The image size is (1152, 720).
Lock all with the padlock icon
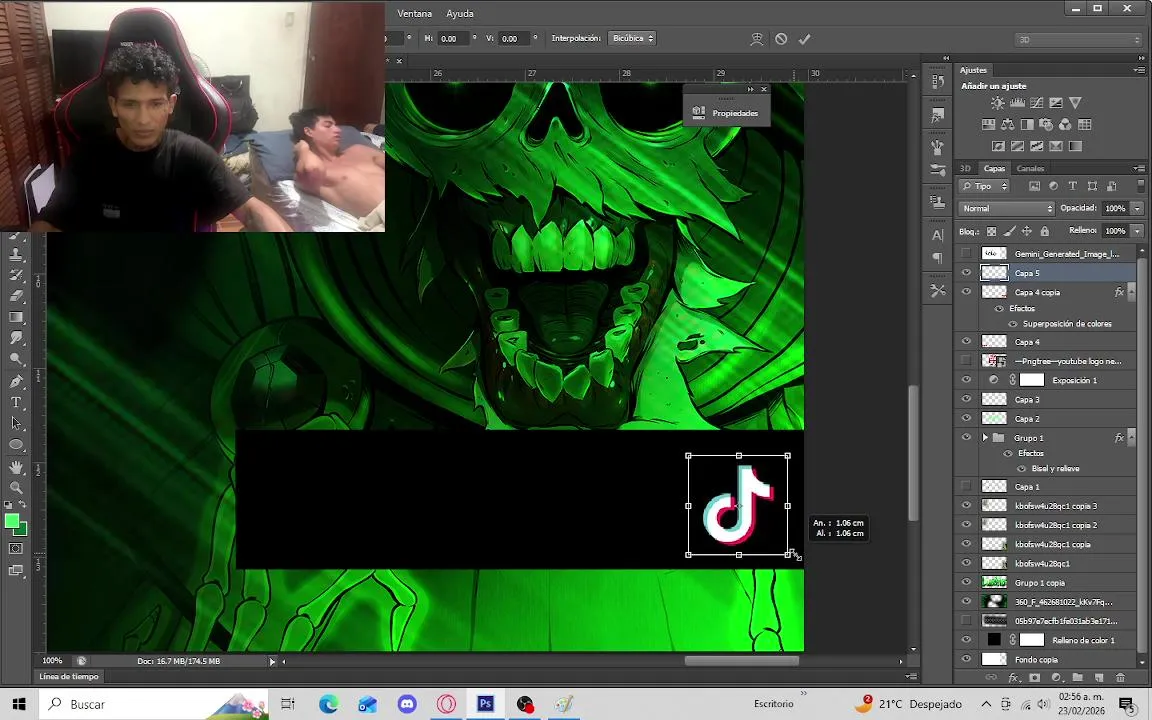(x=1044, y=231)
